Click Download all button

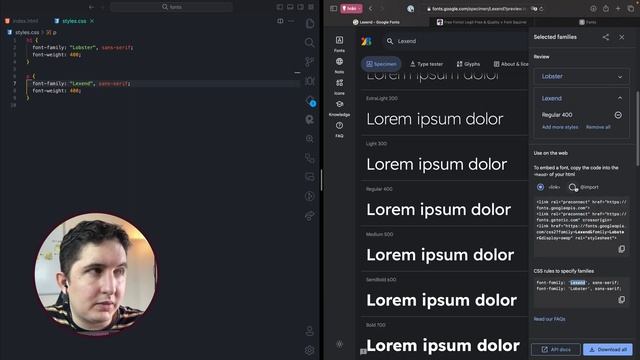tap(608, 349)
